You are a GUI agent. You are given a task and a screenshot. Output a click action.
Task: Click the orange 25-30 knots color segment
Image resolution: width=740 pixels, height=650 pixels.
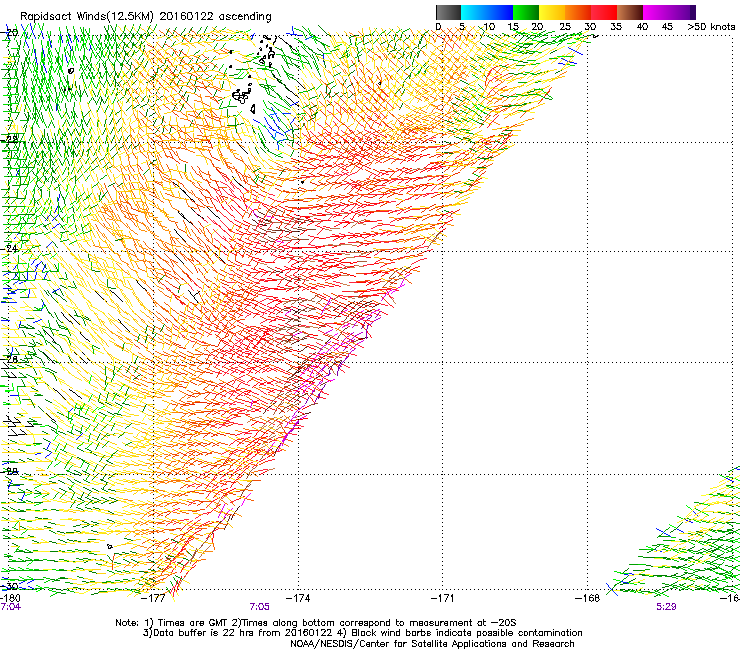[x=578, y=12]
